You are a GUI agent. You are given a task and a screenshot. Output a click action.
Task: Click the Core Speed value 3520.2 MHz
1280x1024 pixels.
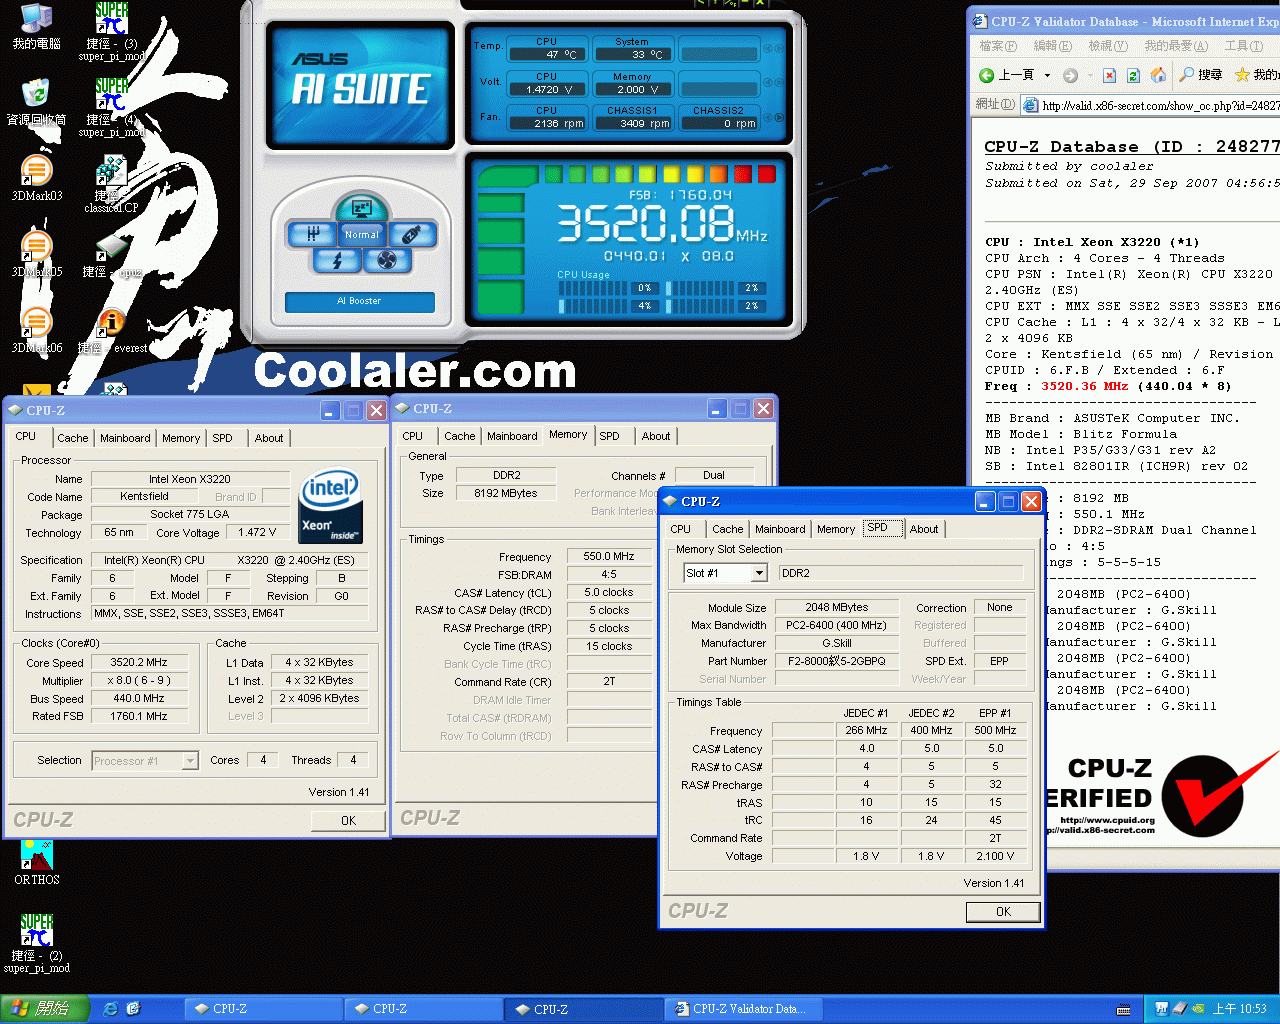(139, 662)
